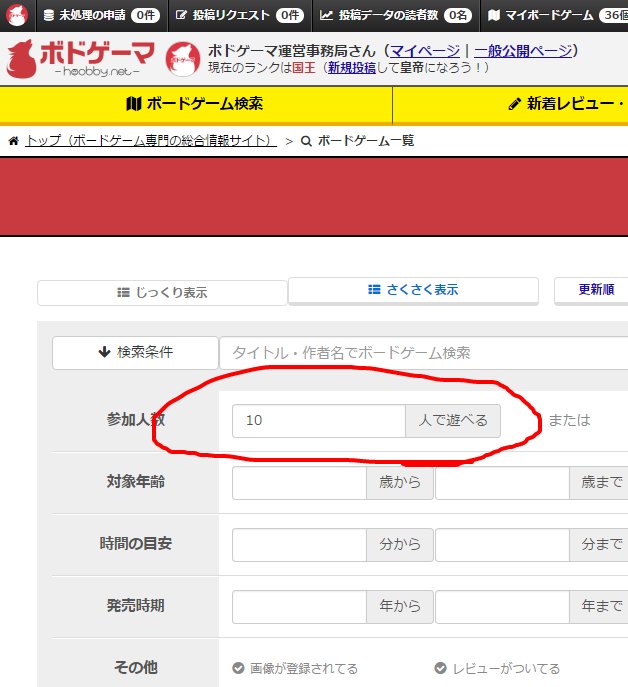Select the ボードゲーム検索 yellow tab
Image resolution: width=628 pixels, height=687 pixels.
pos(195,104)
